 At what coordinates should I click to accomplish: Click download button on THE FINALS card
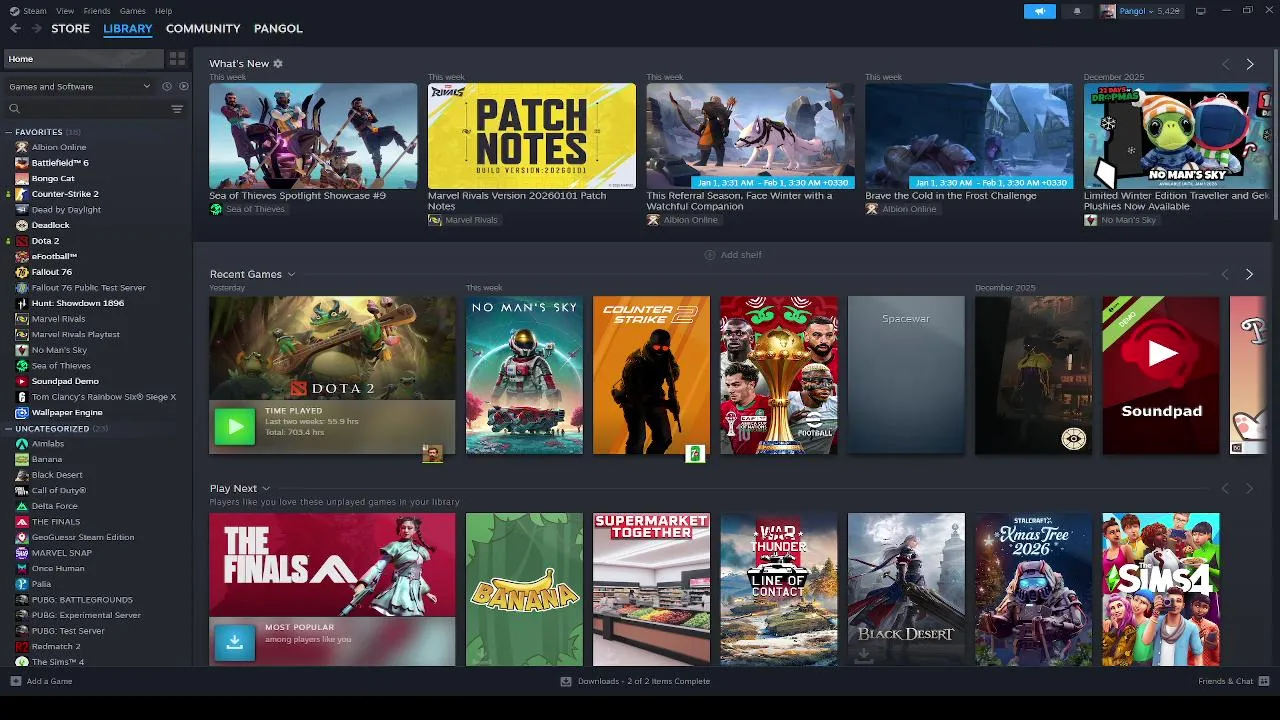click(234, 643)
